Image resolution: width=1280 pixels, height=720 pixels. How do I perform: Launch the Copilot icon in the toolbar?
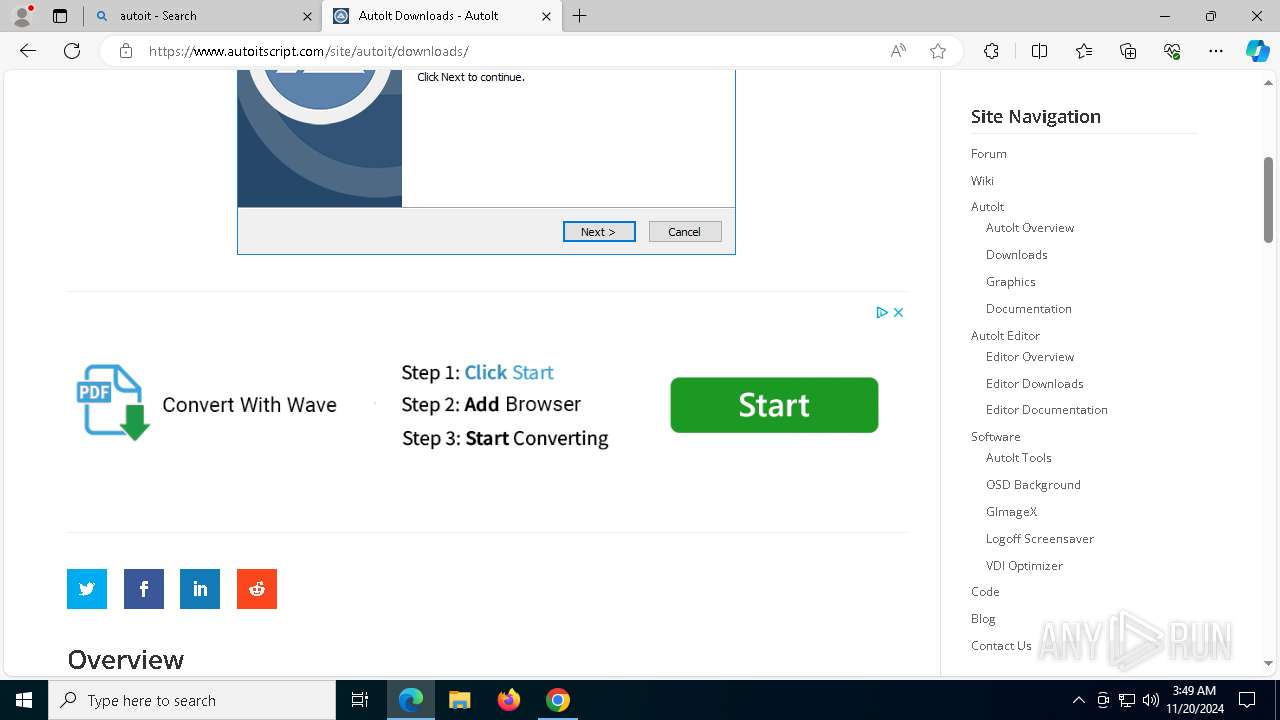point(1257,51)
